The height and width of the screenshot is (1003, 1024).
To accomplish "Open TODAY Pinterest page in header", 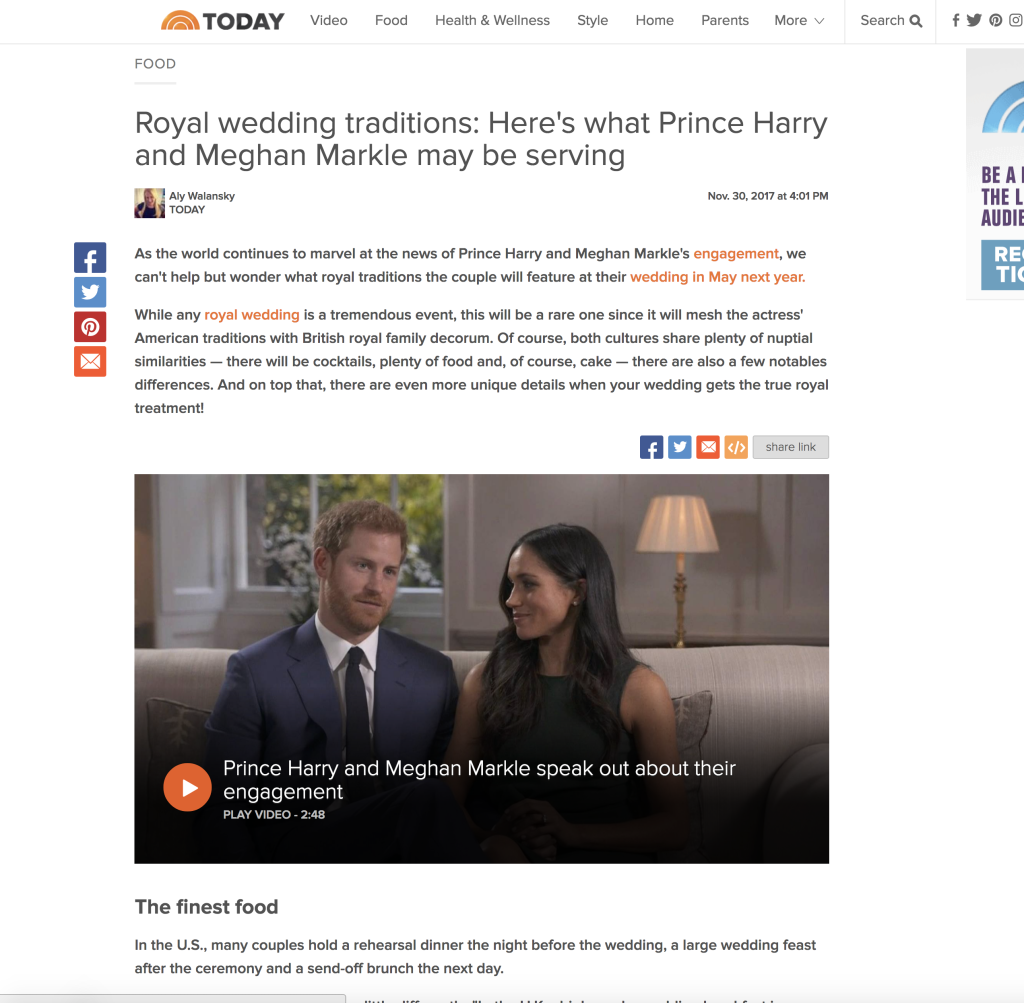I will 995,20.
